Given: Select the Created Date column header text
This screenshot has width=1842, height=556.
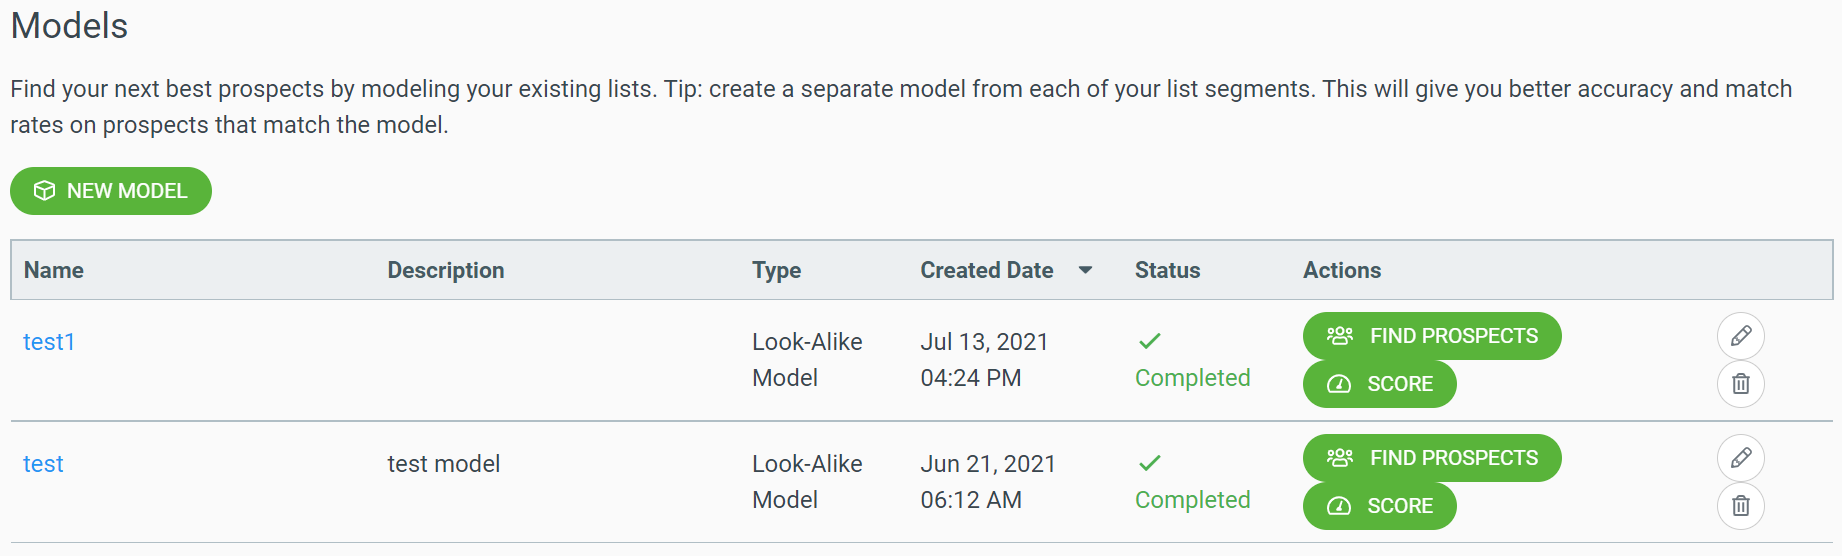Looking at the screenshot, I should tap(986, 270).
